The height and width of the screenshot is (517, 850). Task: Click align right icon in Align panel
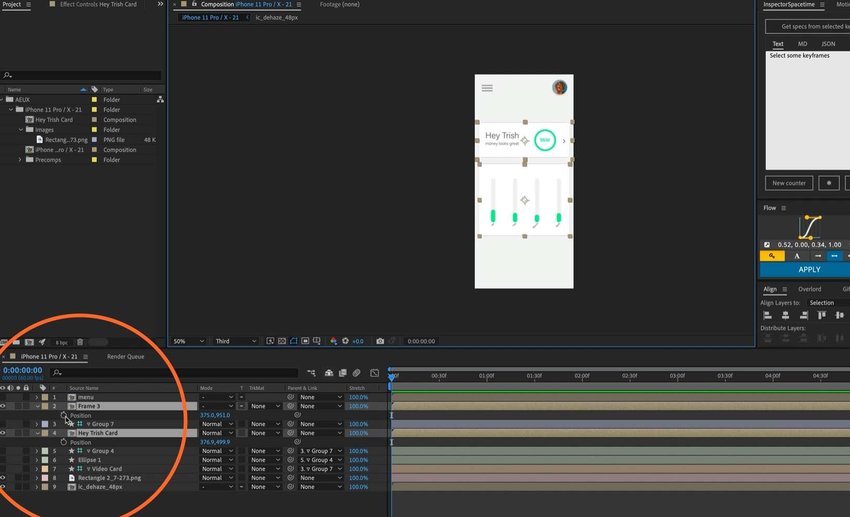(x=803, y=315)
